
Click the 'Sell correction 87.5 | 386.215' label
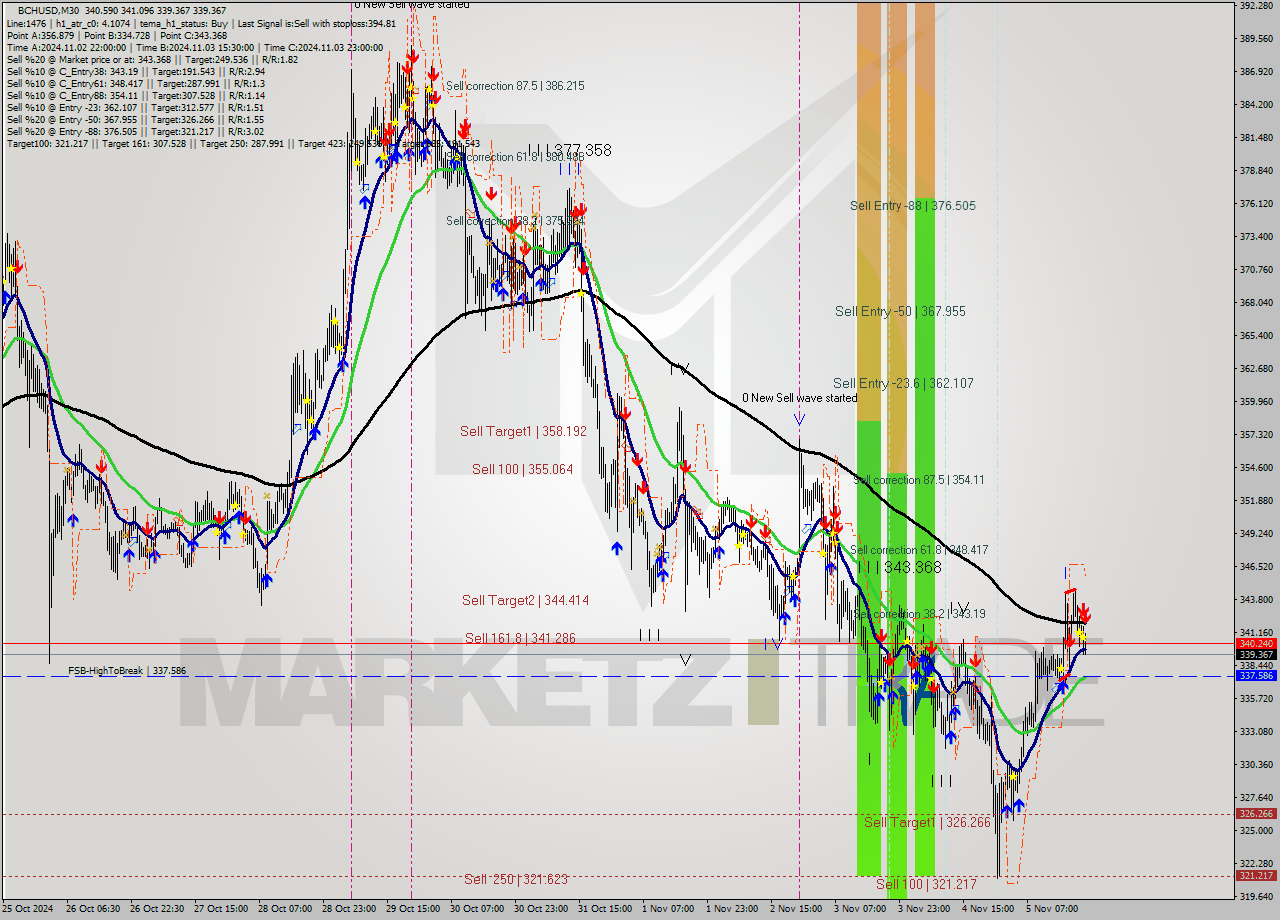[515, 86]
